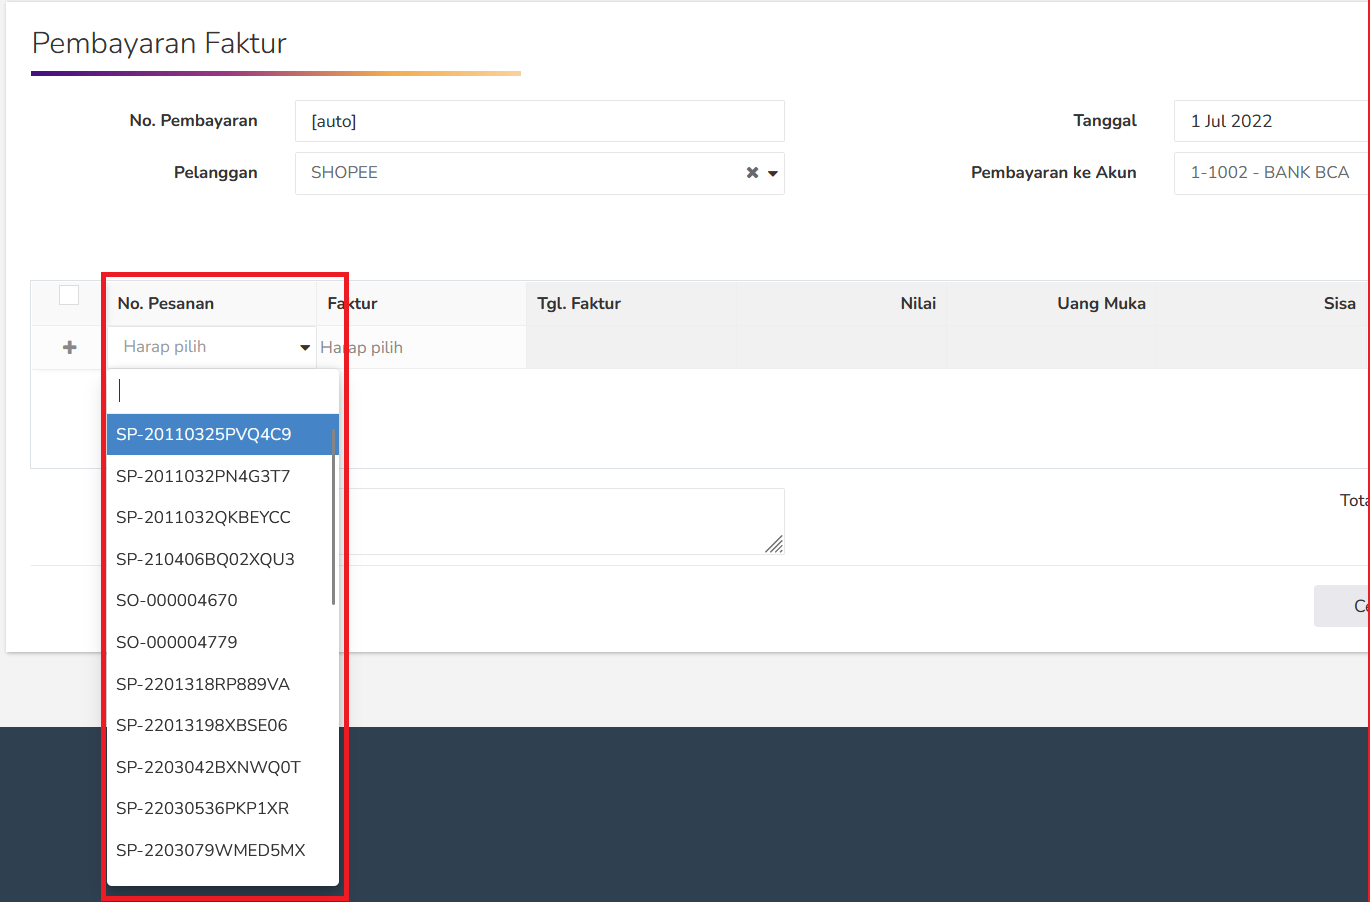
Task: Click the notes textarea resize handle
Action: pyautogui.click(x=774, y=544)
